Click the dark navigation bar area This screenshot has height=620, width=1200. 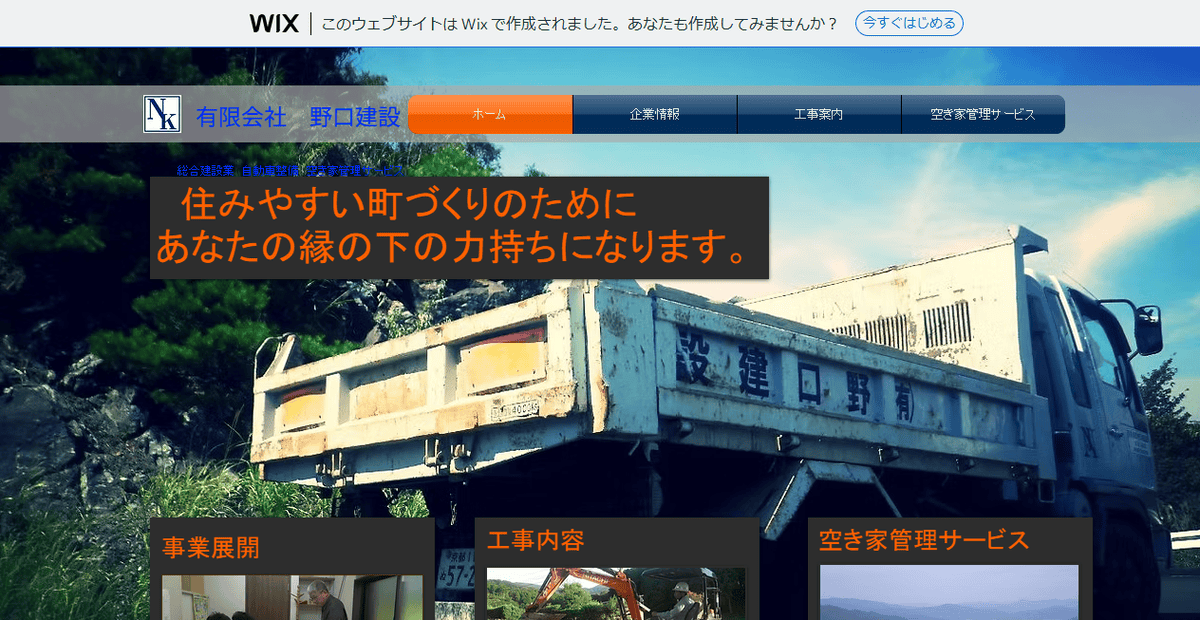(x=1120, y=115)
